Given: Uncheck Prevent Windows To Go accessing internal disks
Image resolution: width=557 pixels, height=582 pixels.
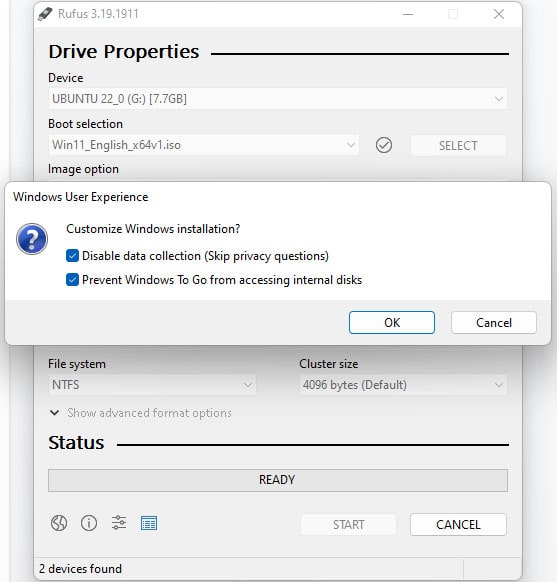Looking at the screenshot, I should (72, 280).
